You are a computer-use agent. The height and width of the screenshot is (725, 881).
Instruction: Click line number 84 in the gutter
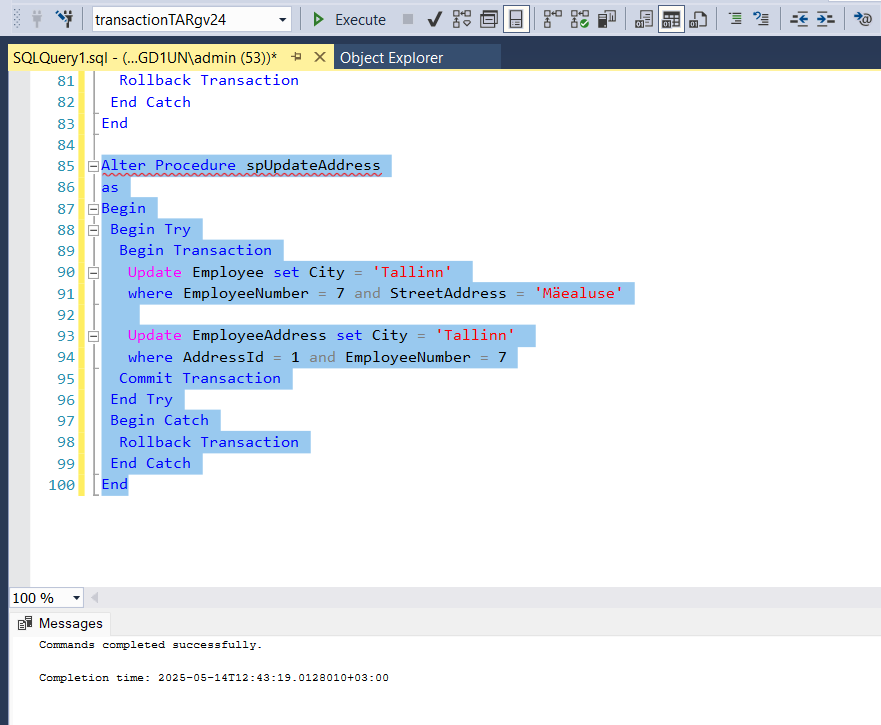(66, 145)
